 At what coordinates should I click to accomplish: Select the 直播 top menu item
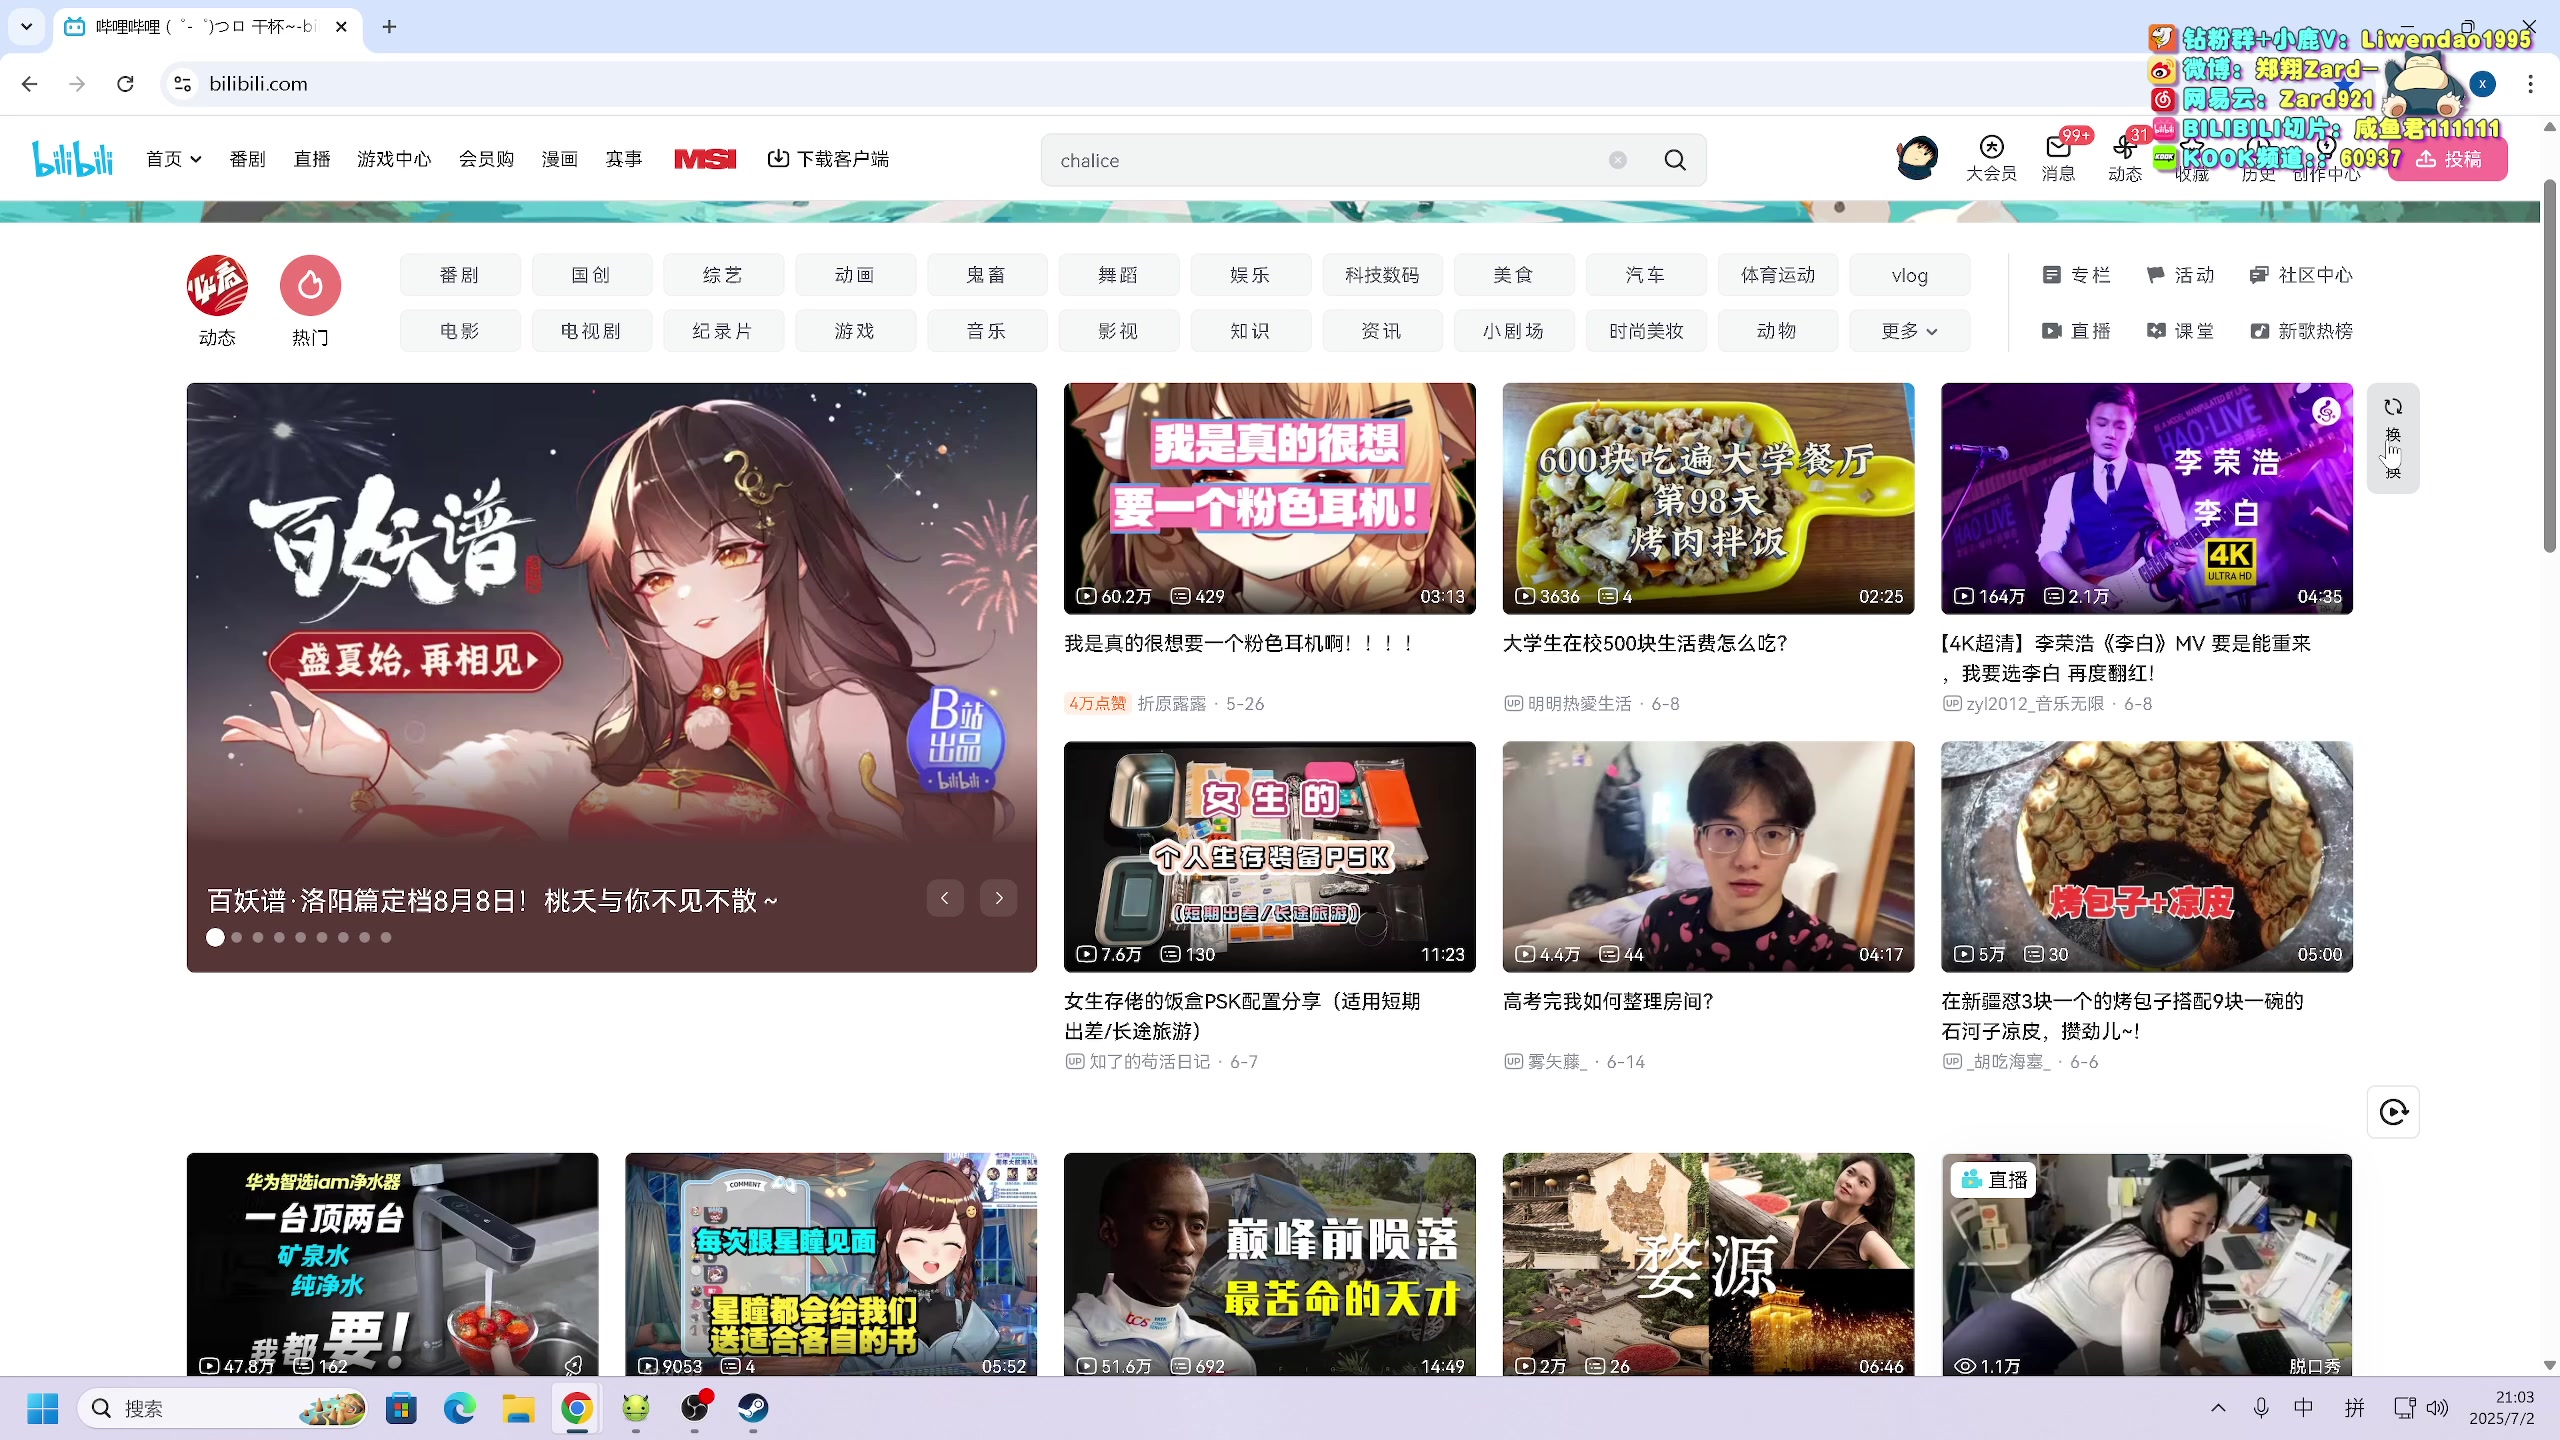click(312, 159)
